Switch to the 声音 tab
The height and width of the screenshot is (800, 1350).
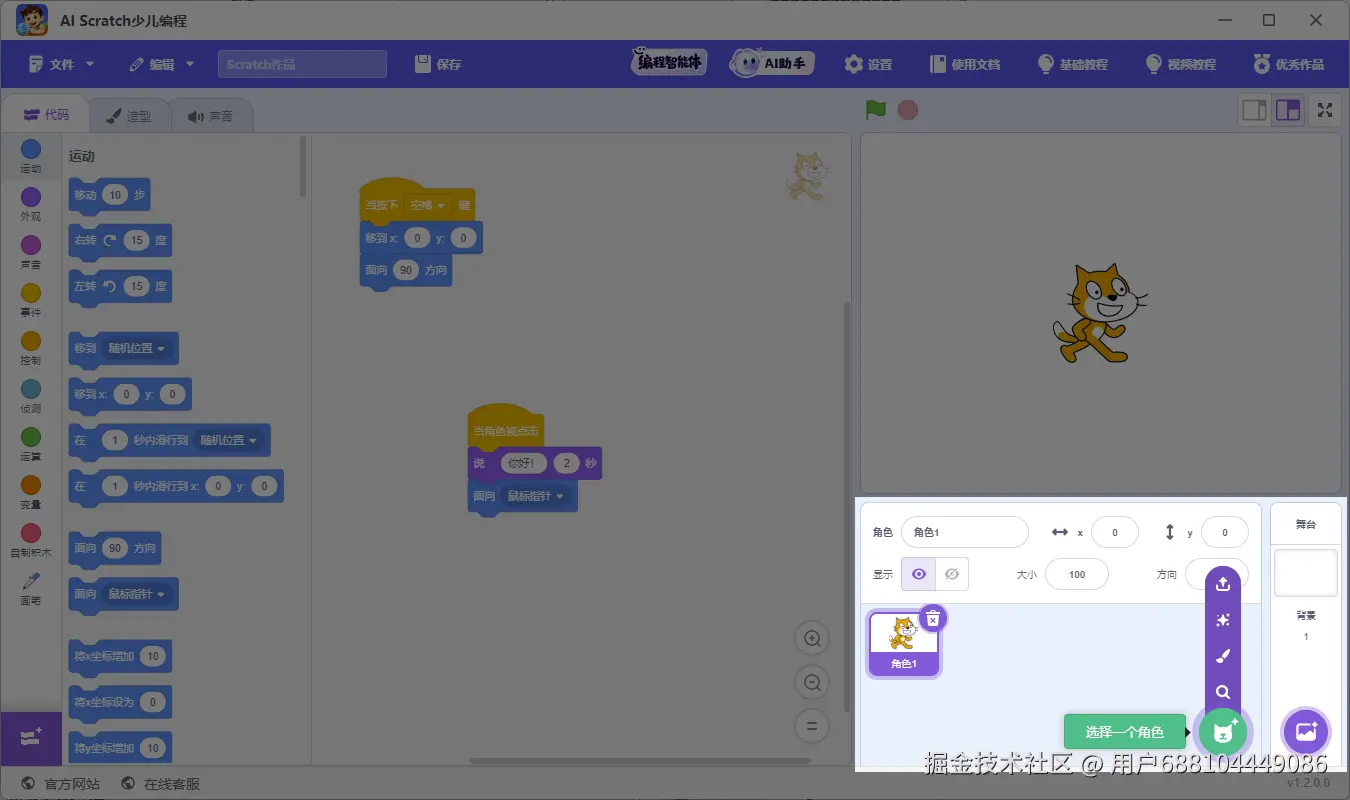(x=211, y=116)
